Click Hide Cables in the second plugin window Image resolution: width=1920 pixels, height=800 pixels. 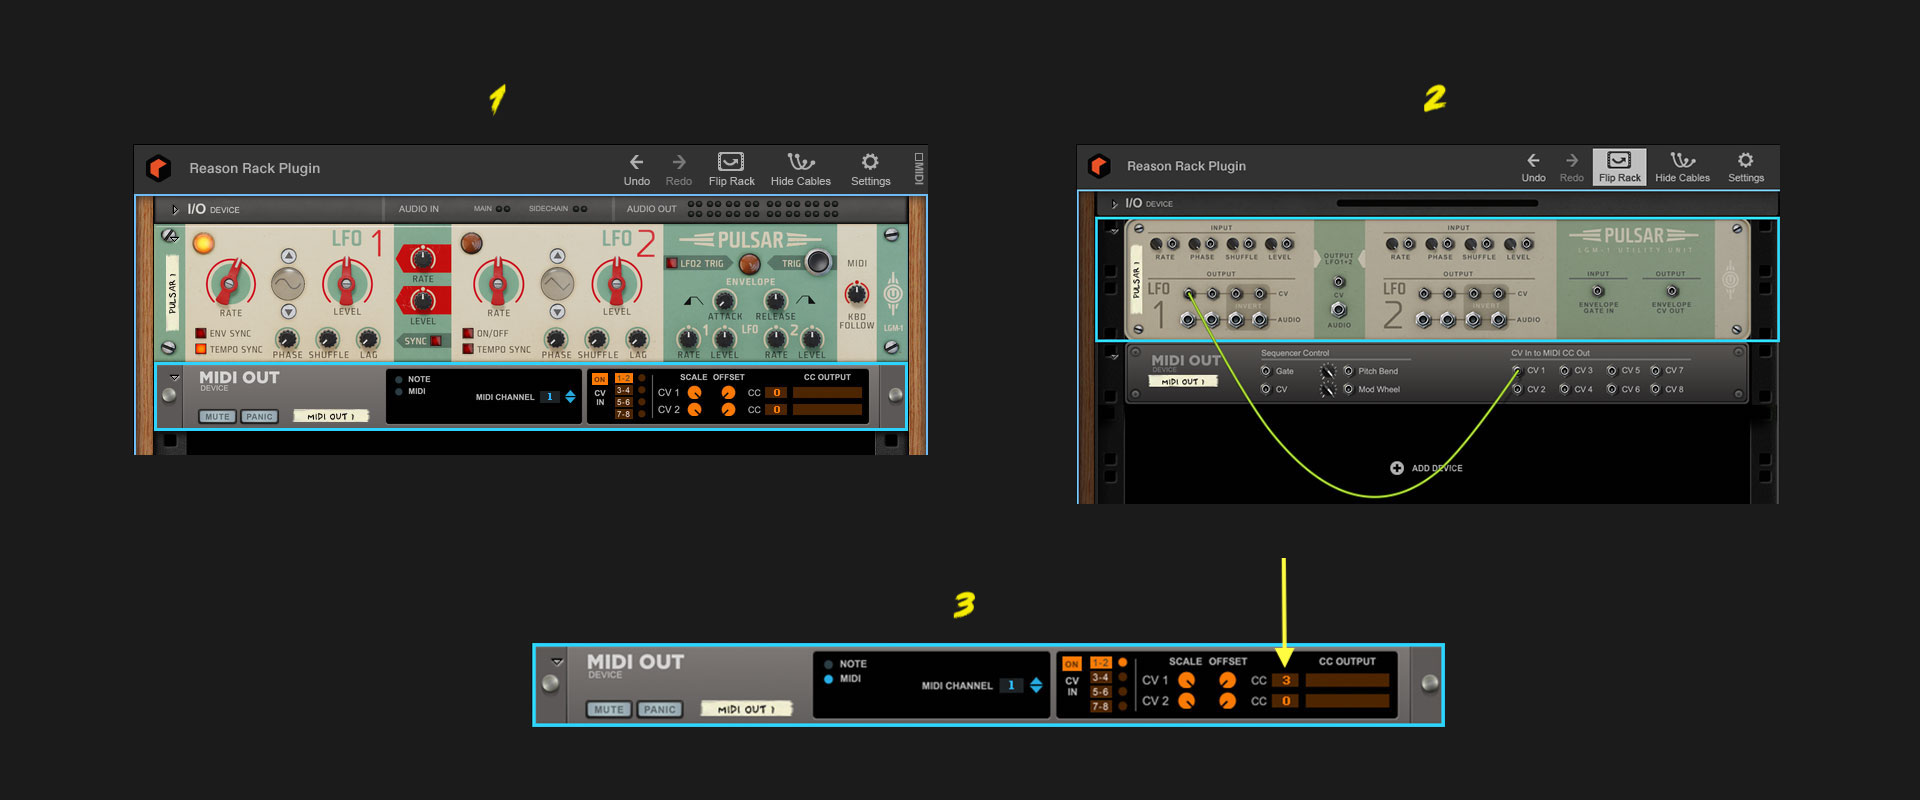pos(1682,167)
